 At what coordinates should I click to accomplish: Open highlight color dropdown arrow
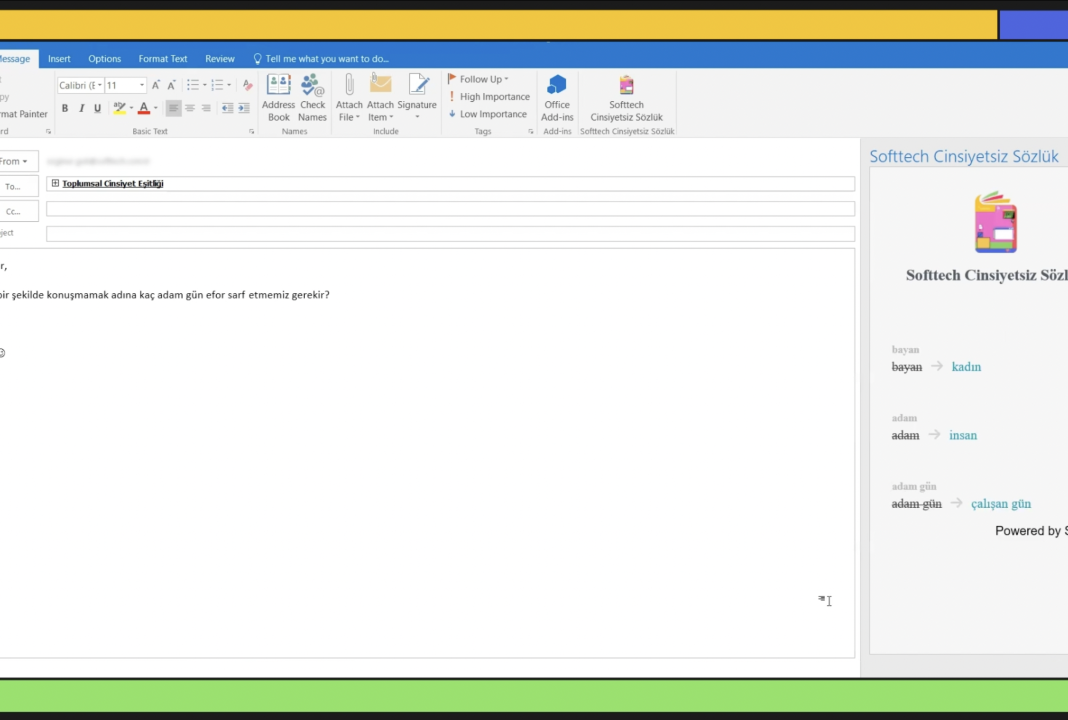click(131, 108)
